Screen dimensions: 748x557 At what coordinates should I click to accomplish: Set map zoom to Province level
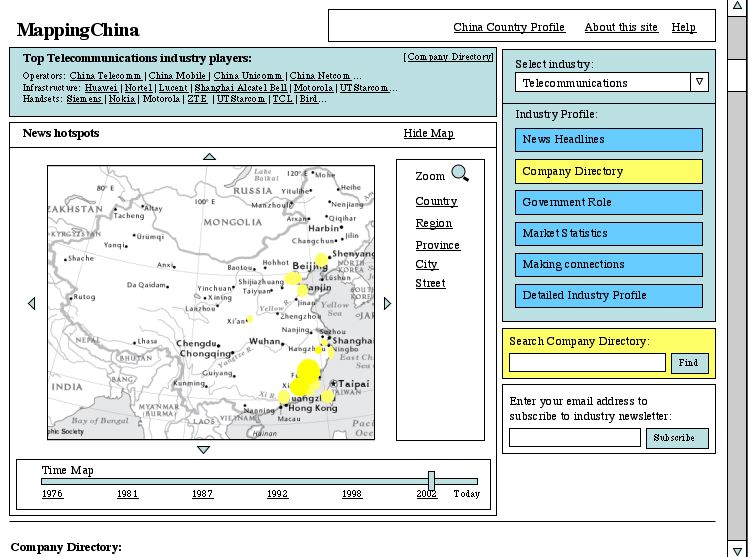click(437, 245)
